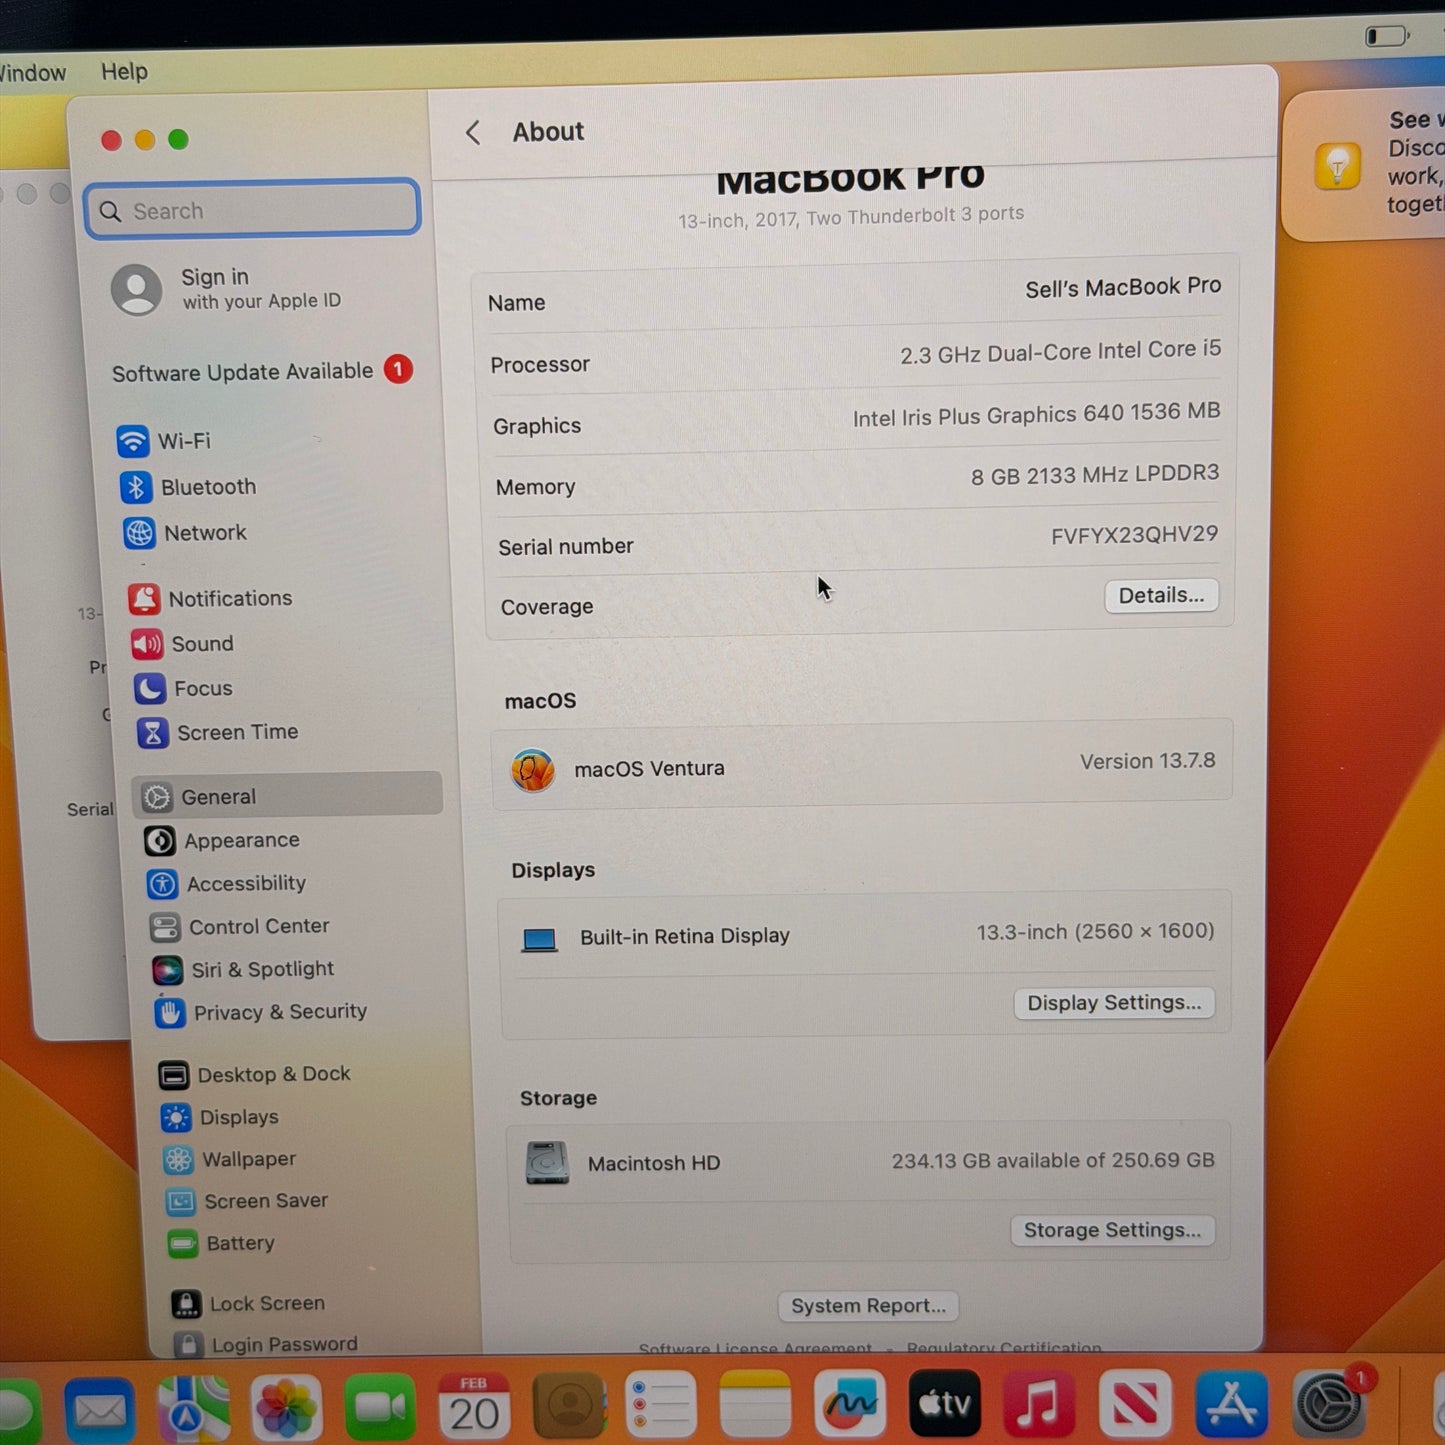Open Contacts from the Dock
The image size is (1445, 1445).
pyautogui.click(x=568, y=1406)
